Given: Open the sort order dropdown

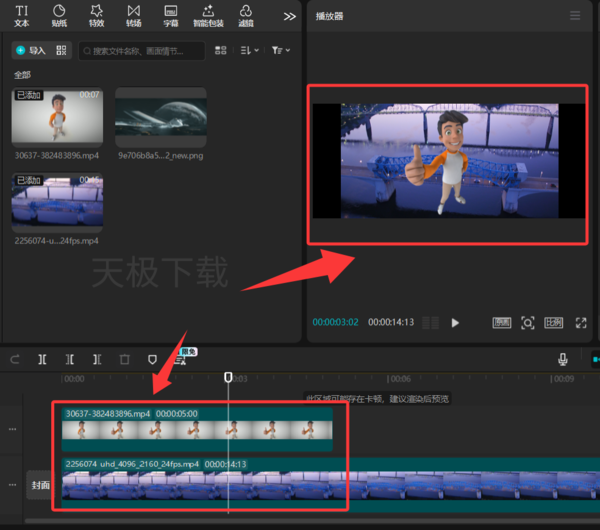Looking at the screenshot, I should coord(249,50).
